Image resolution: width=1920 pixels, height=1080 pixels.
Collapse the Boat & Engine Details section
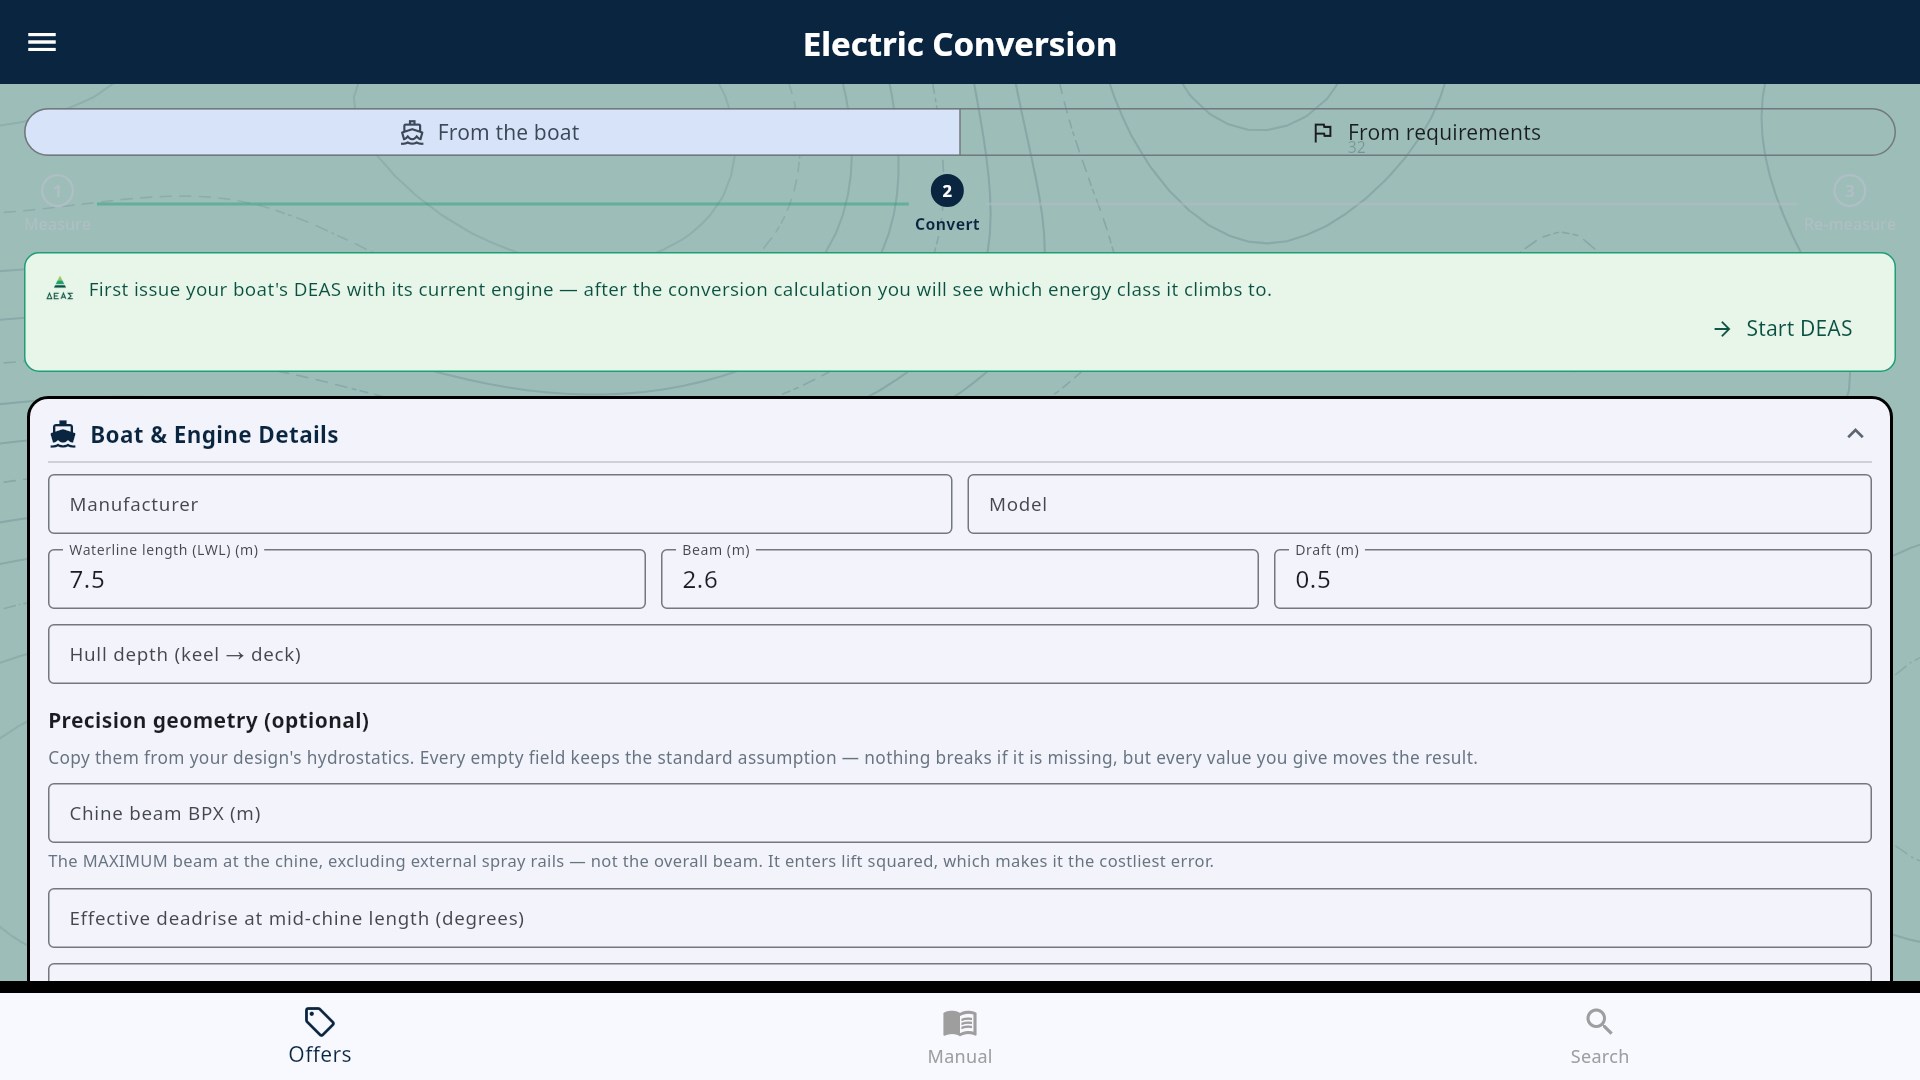pos(1855,434)
